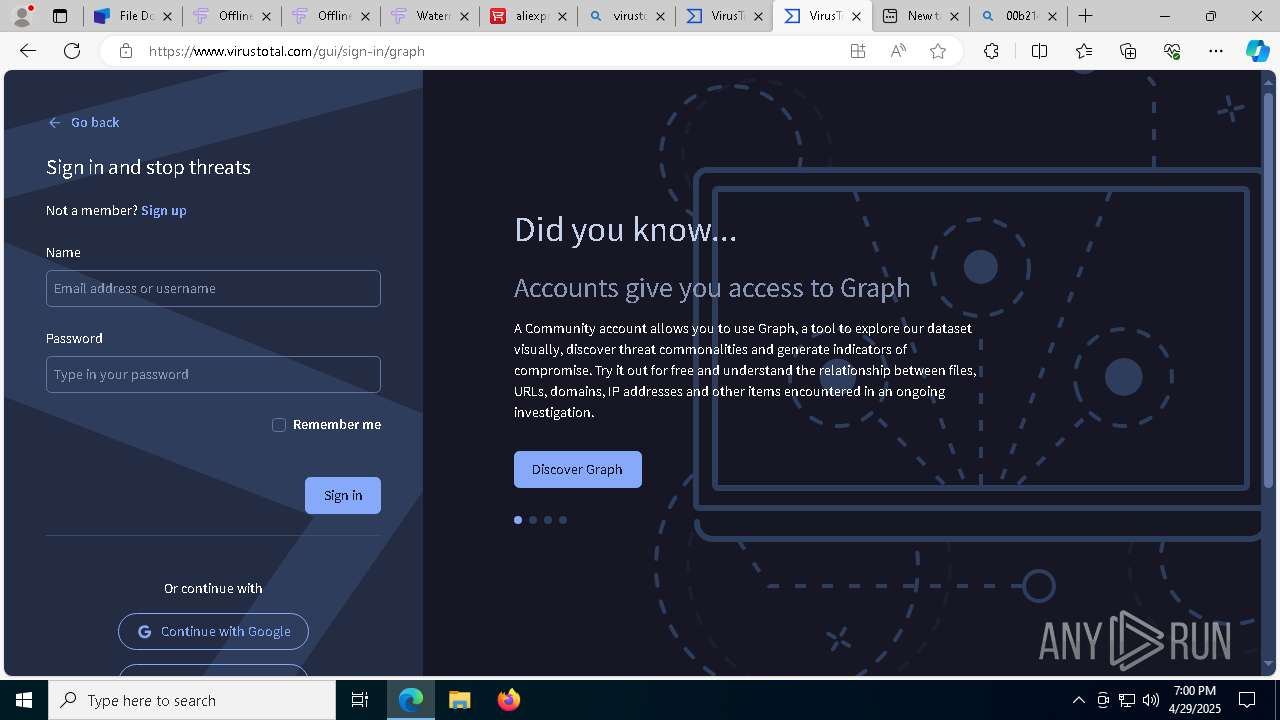The height and width of the screenshot is (720, 1280).
Task: Click the taskbar search box
Action: coord(192,700)
